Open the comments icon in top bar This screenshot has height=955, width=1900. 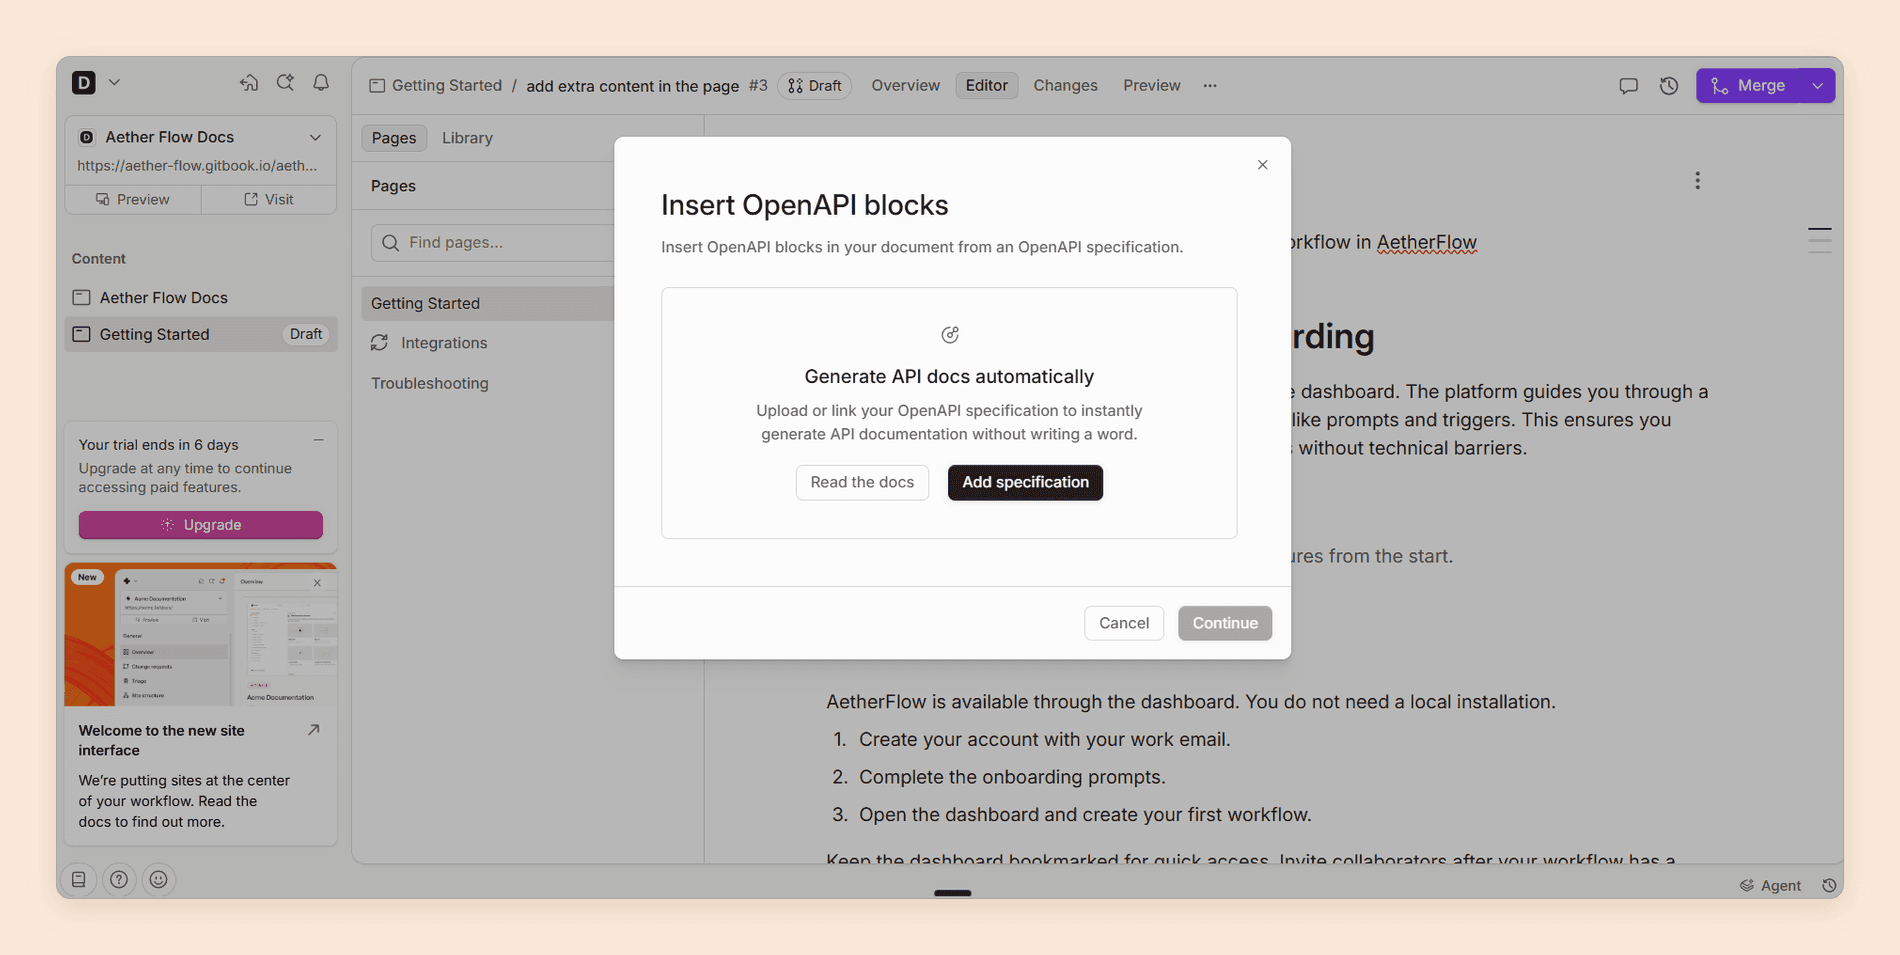1628,86
